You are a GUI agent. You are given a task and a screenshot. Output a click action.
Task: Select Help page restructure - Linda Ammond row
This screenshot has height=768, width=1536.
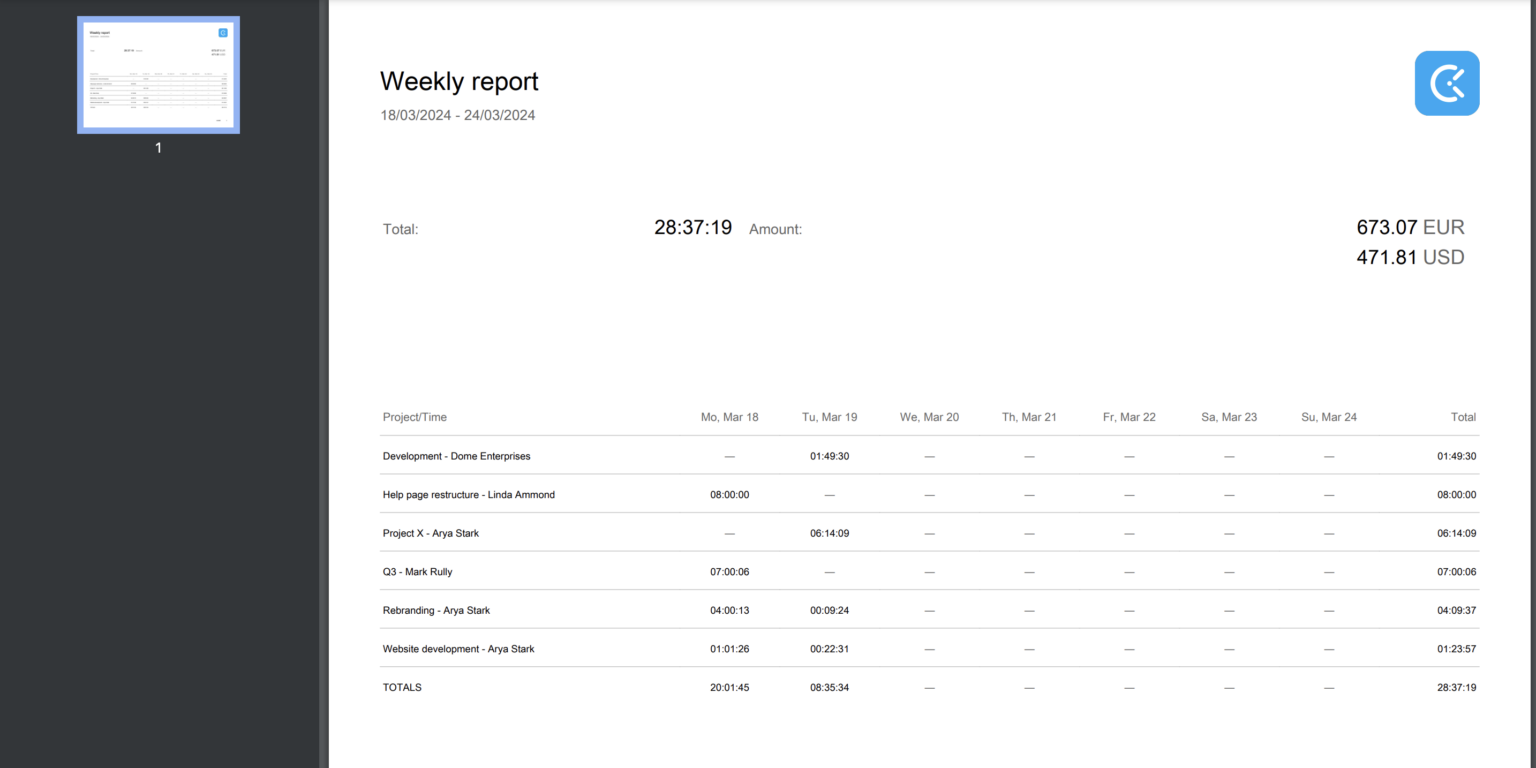coord(468,495)
